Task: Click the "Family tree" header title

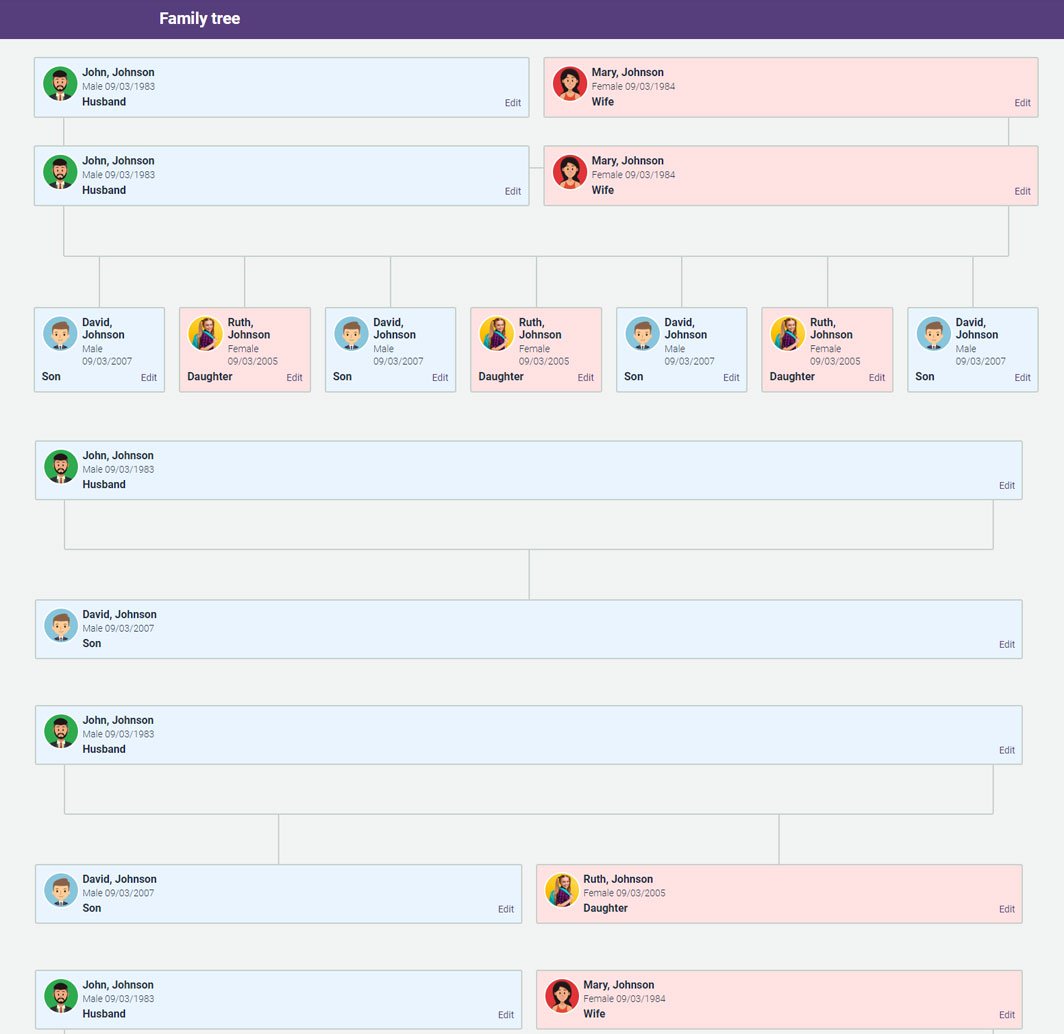Action: [x=199, y=19]
